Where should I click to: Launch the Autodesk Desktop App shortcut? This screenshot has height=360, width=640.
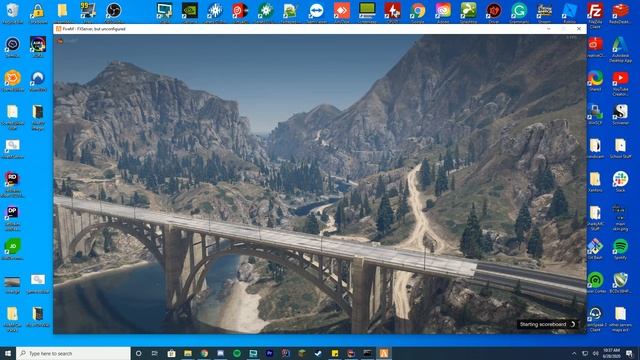[620, 49]
